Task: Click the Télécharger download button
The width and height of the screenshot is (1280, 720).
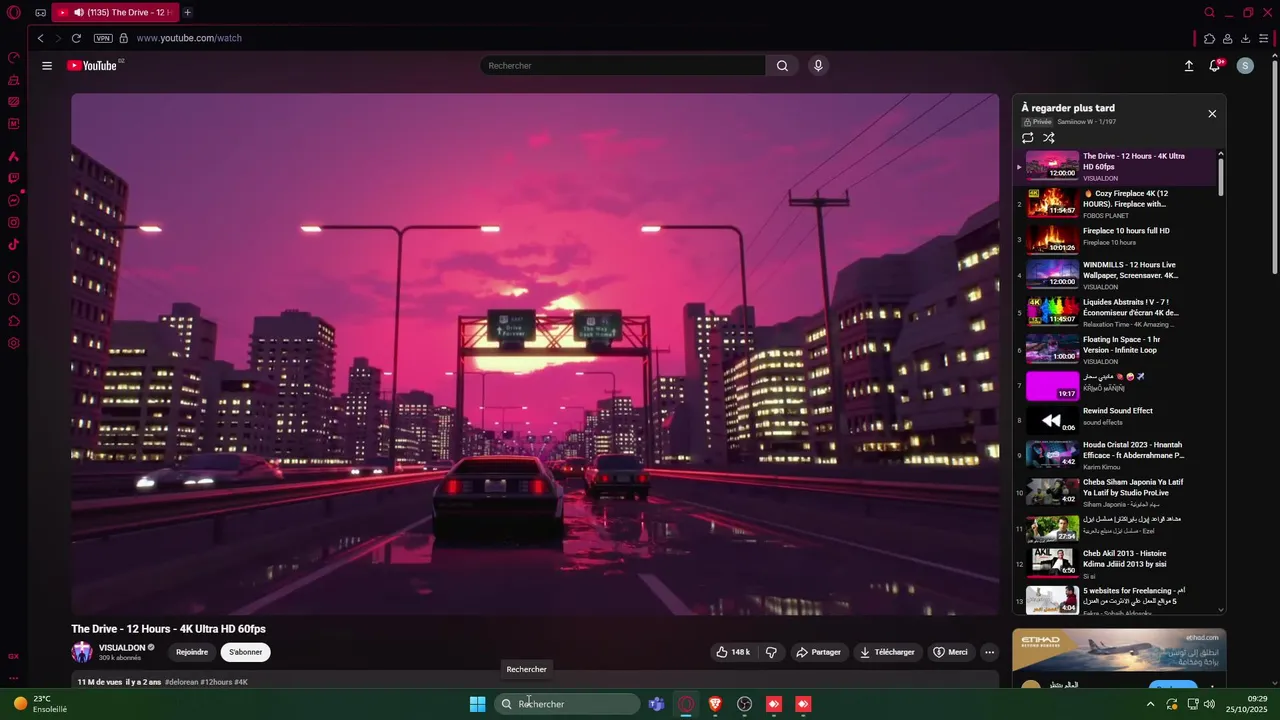Action: (x=887, y=652)
